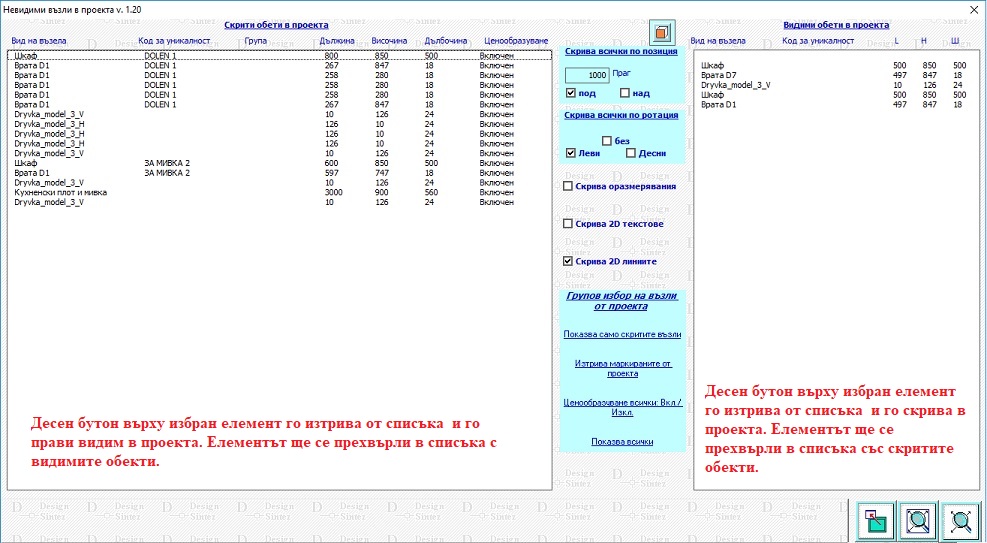Select the 'Кухненски плот и мивка' row
The height and width of the screenshot is (543, 987).
(279, 192)
